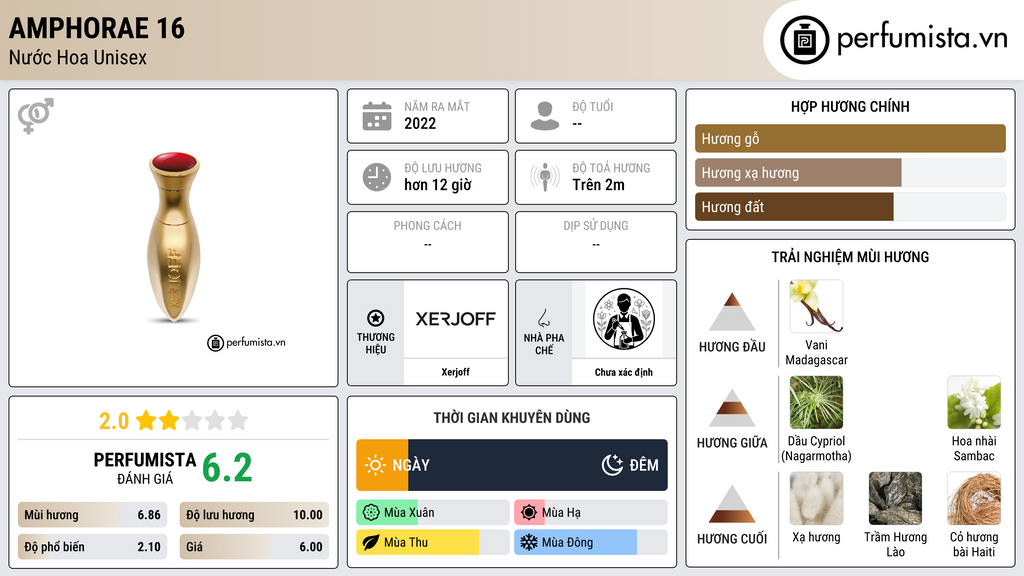Click the NGÀY day segment

383,465
